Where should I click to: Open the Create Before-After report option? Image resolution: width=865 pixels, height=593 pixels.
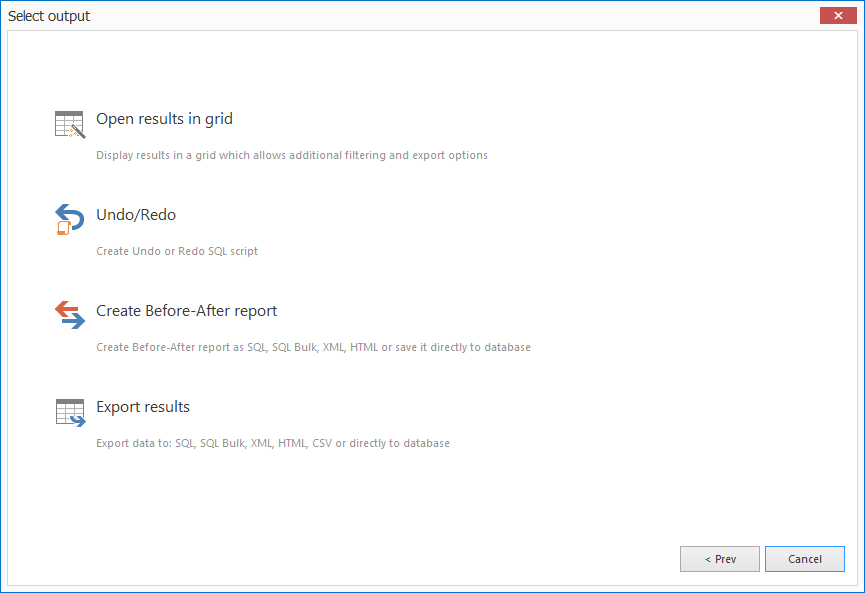[x=186, y=310]
